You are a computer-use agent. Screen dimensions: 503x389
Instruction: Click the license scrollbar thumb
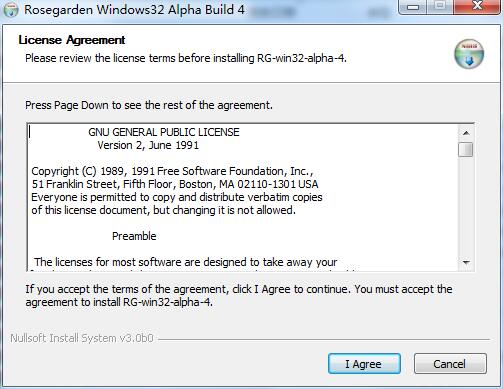point(466,149)
